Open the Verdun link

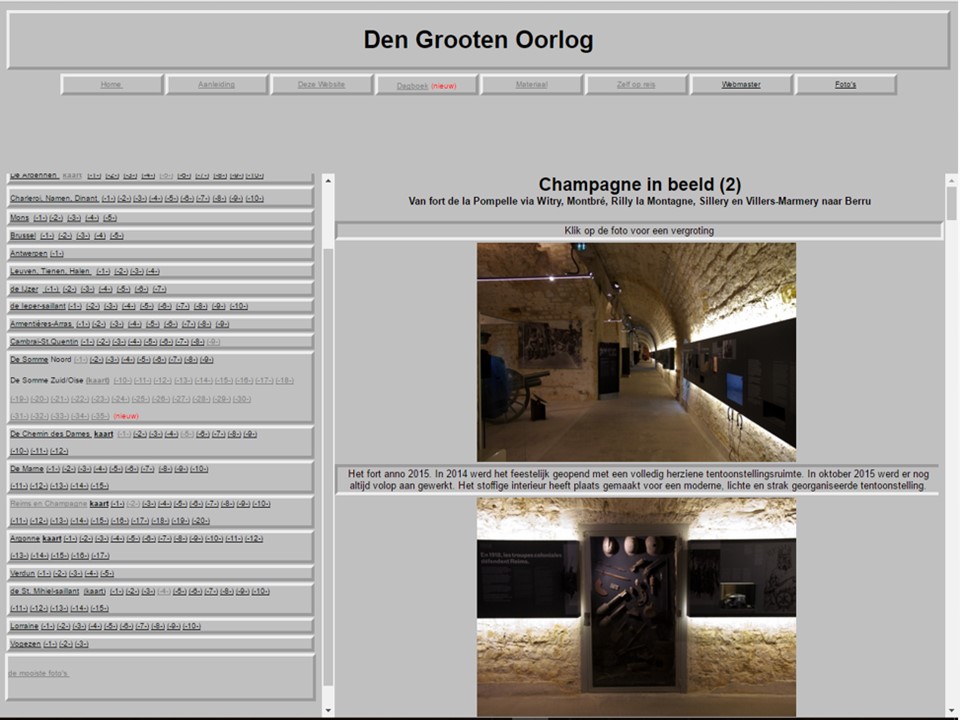click(22, 574)
